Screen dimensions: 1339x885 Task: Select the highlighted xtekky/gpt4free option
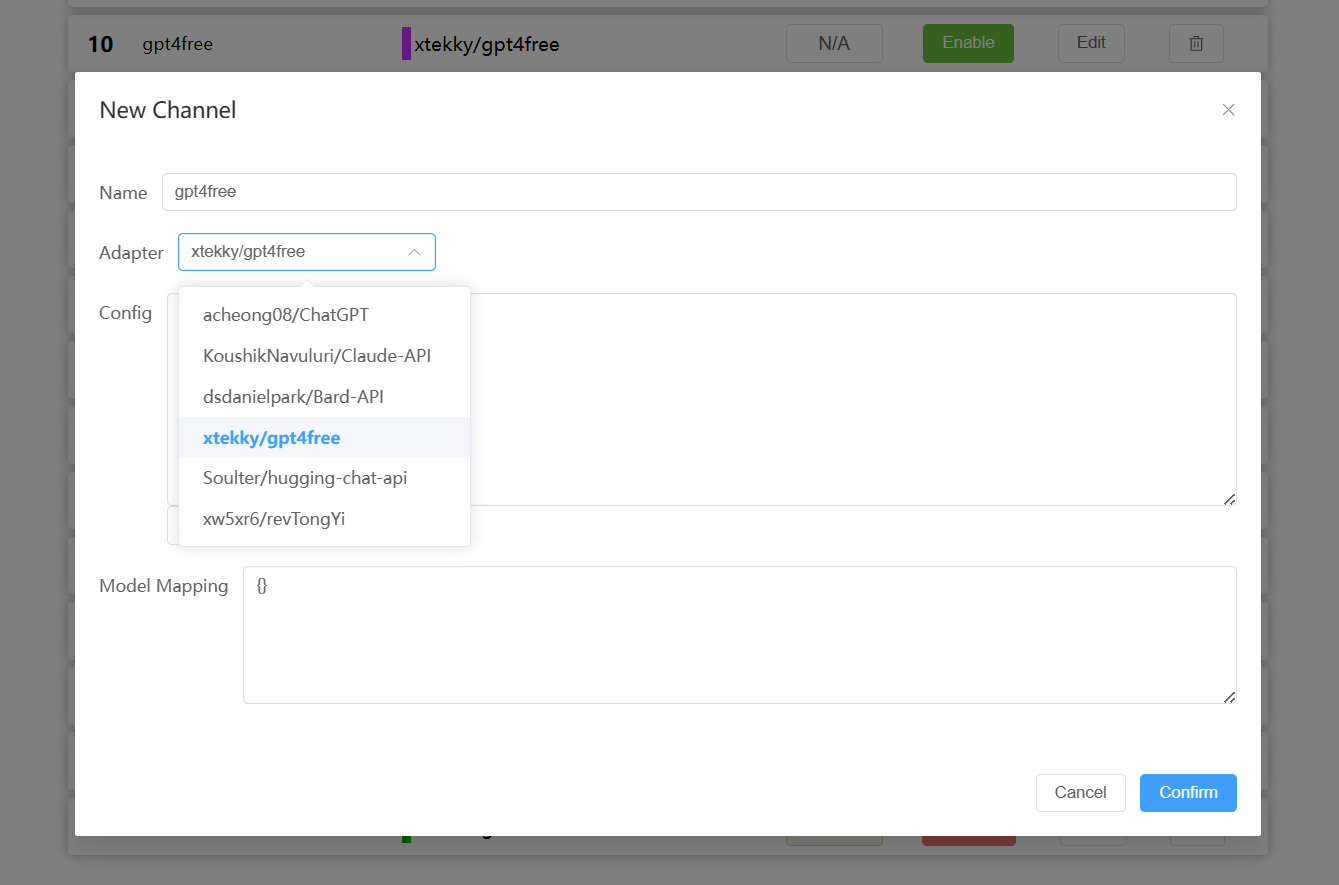(x=272, y=438)
